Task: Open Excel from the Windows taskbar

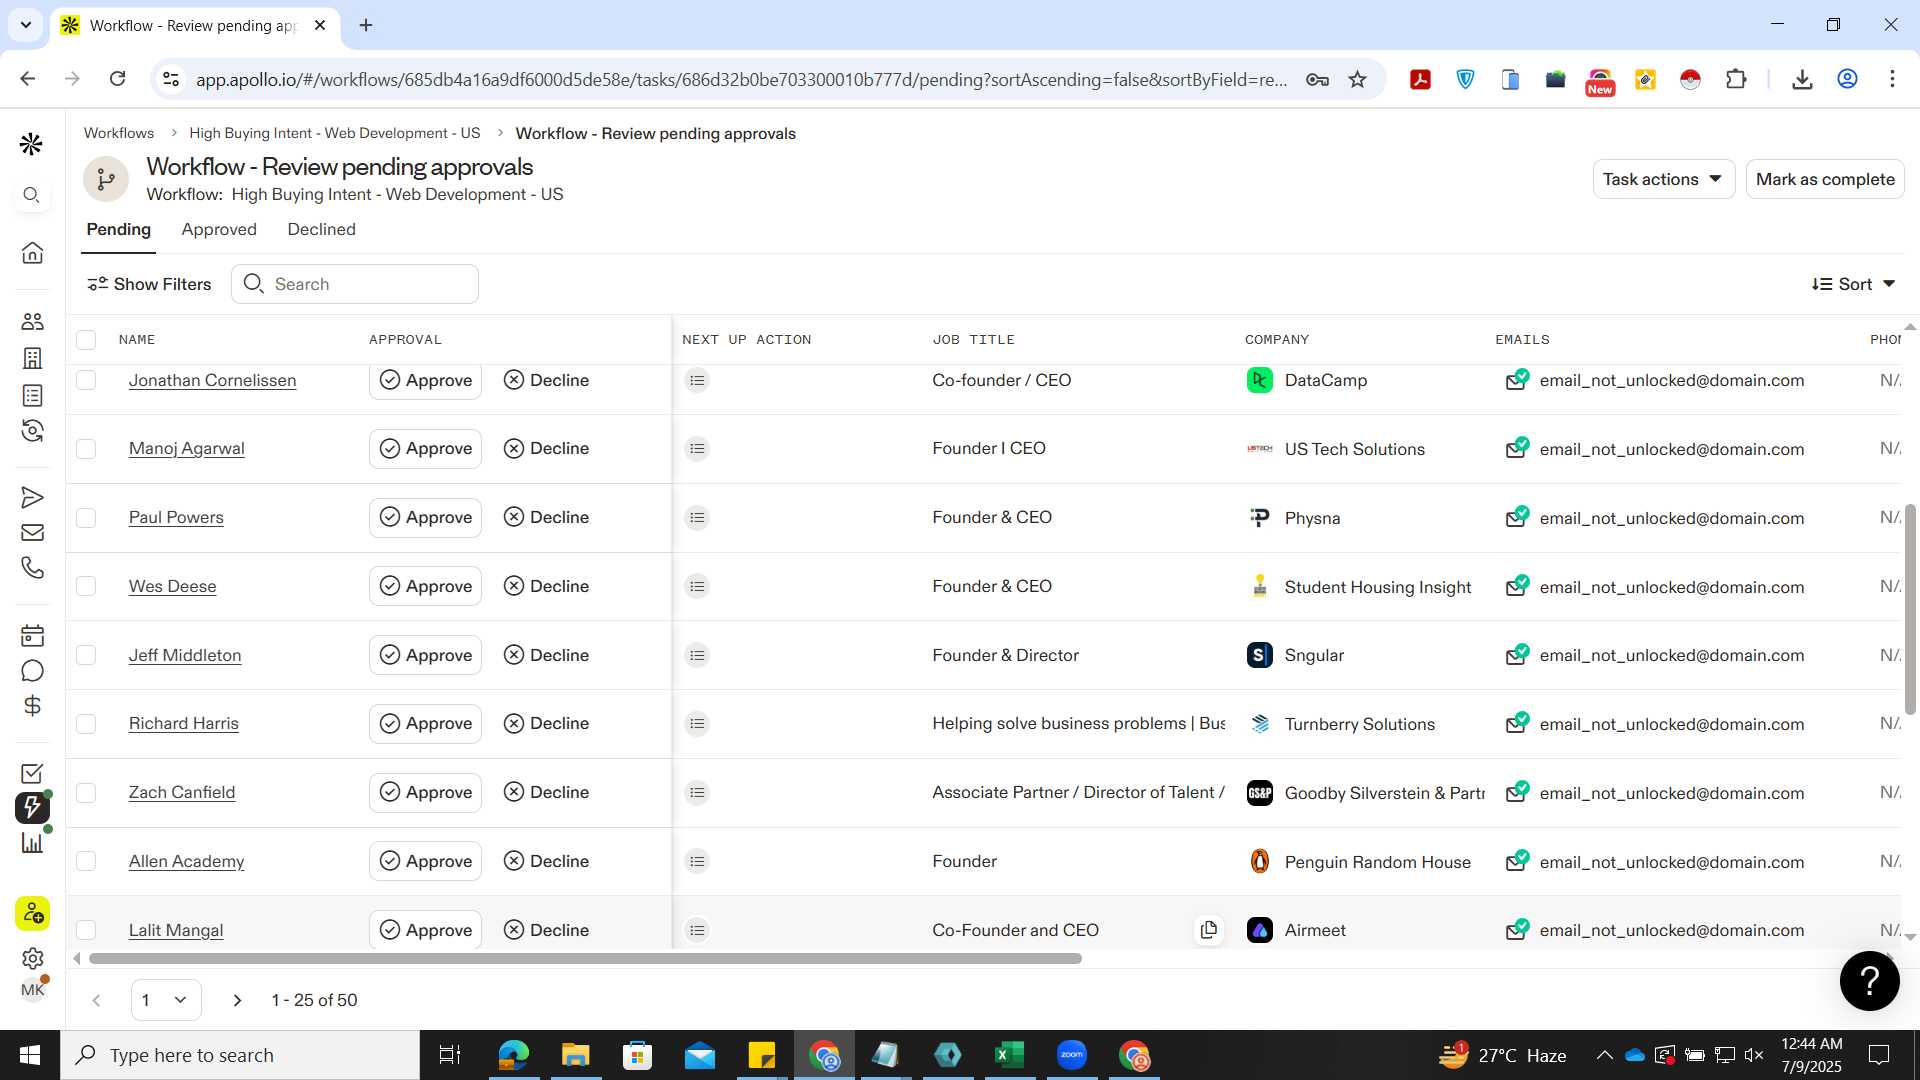Action: point(1009,1055)
